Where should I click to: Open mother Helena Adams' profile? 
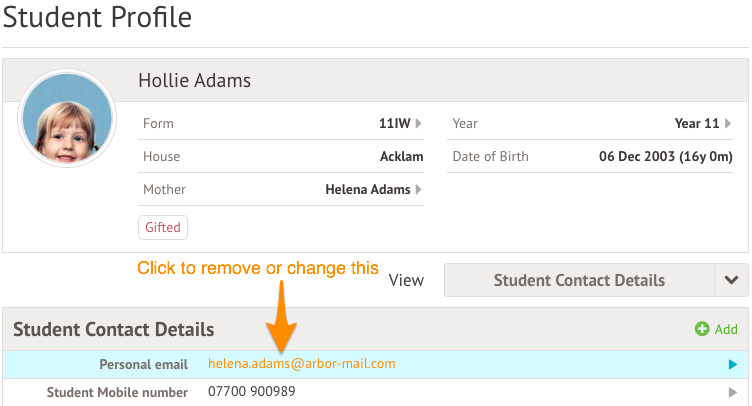(x=369, y=189)
